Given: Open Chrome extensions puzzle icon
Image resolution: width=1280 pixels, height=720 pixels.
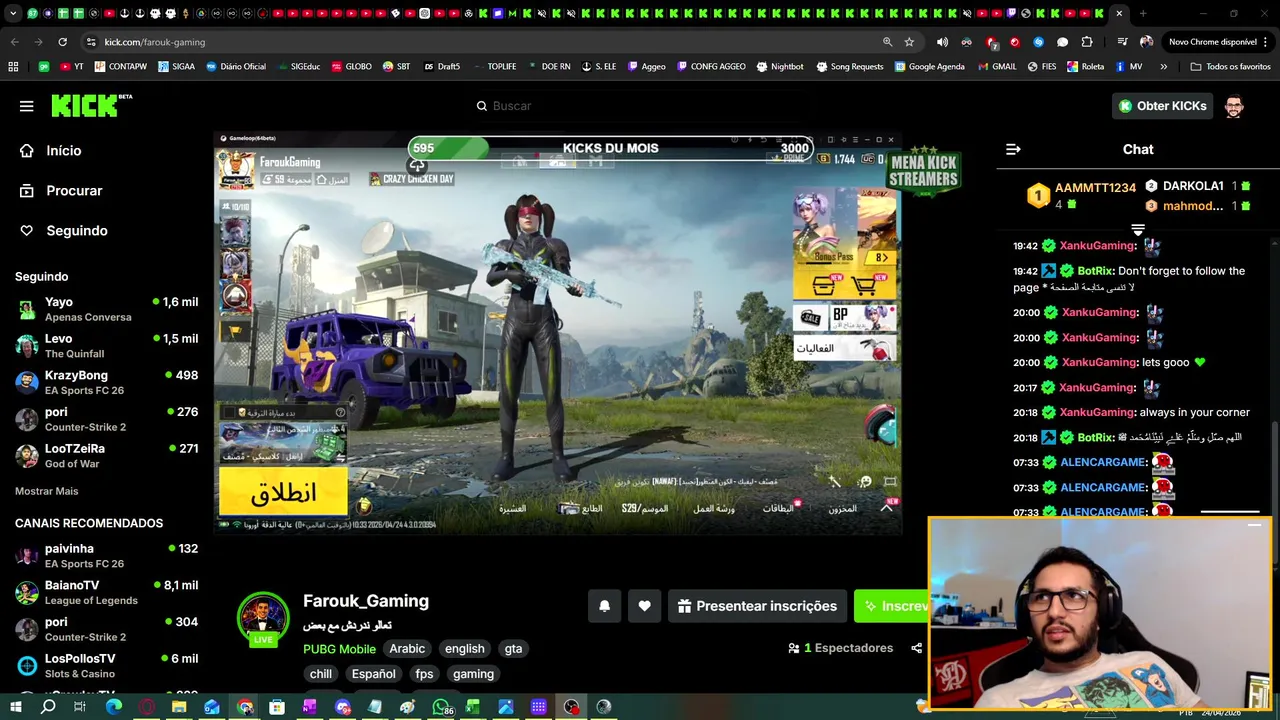Looking at the screenshot, I should tap(1087, 42).
